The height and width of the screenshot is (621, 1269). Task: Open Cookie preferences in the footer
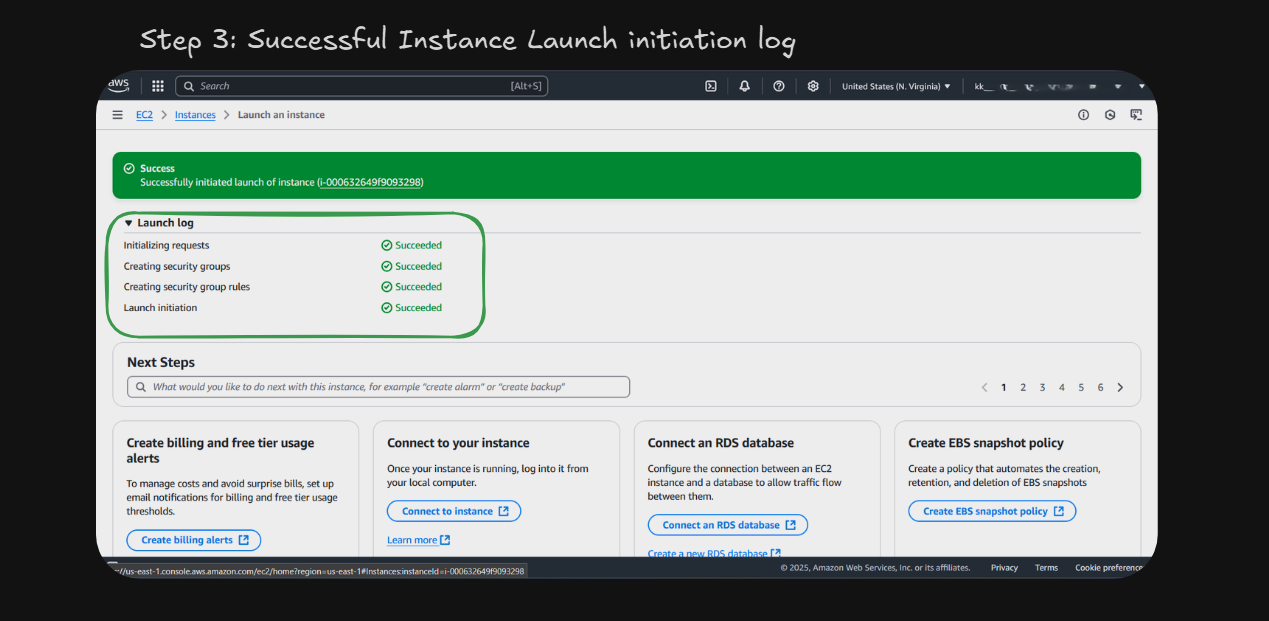[1109, 568]
